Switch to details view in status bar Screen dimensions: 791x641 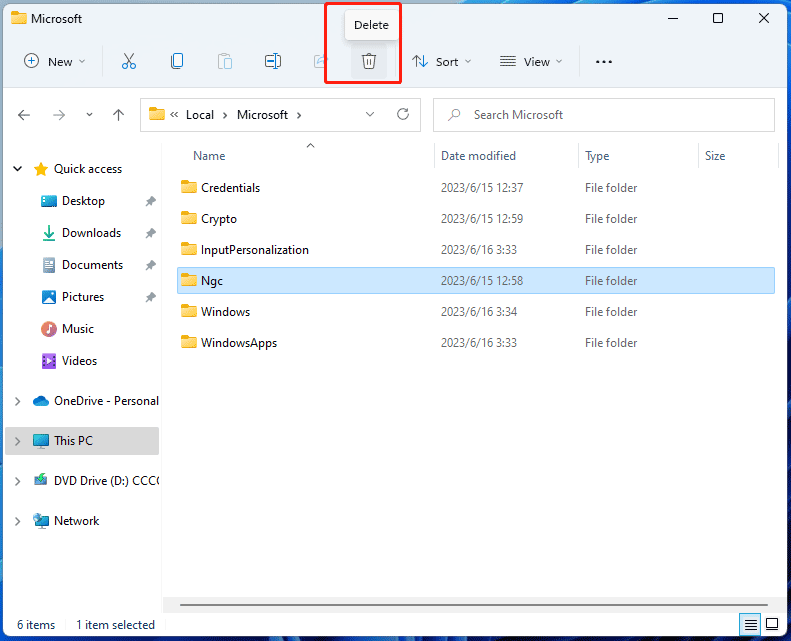(750, 624)
